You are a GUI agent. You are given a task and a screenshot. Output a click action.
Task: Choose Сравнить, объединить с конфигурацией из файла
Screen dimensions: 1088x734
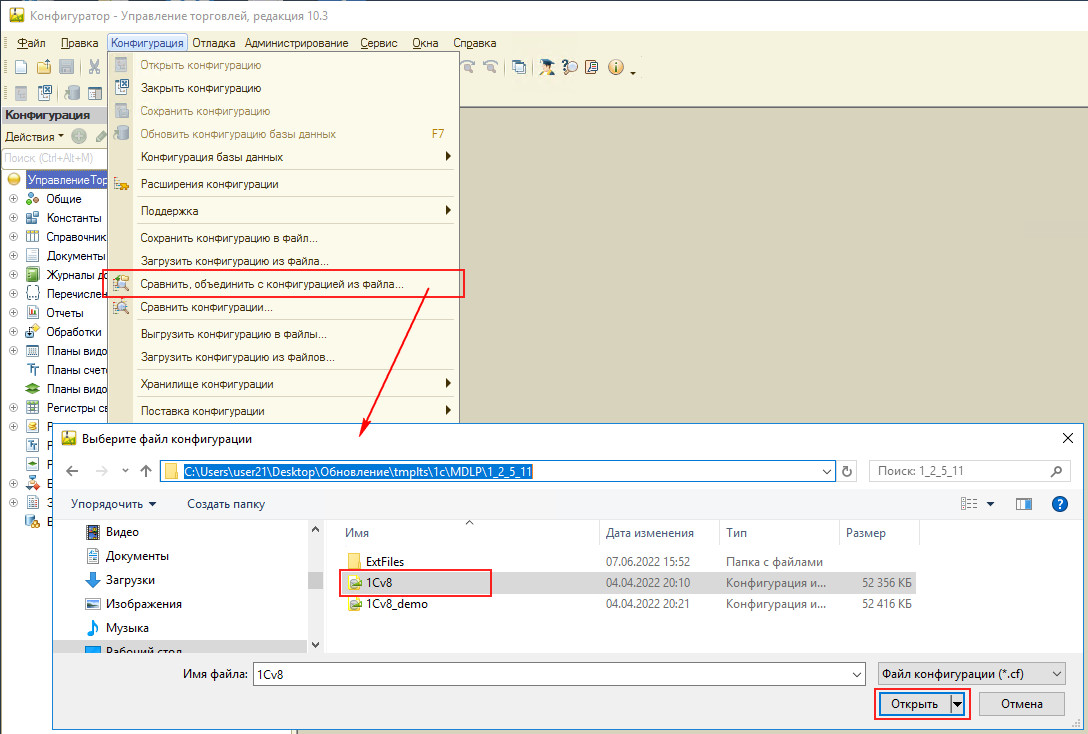pyautogui.click(x=284, y=284)
